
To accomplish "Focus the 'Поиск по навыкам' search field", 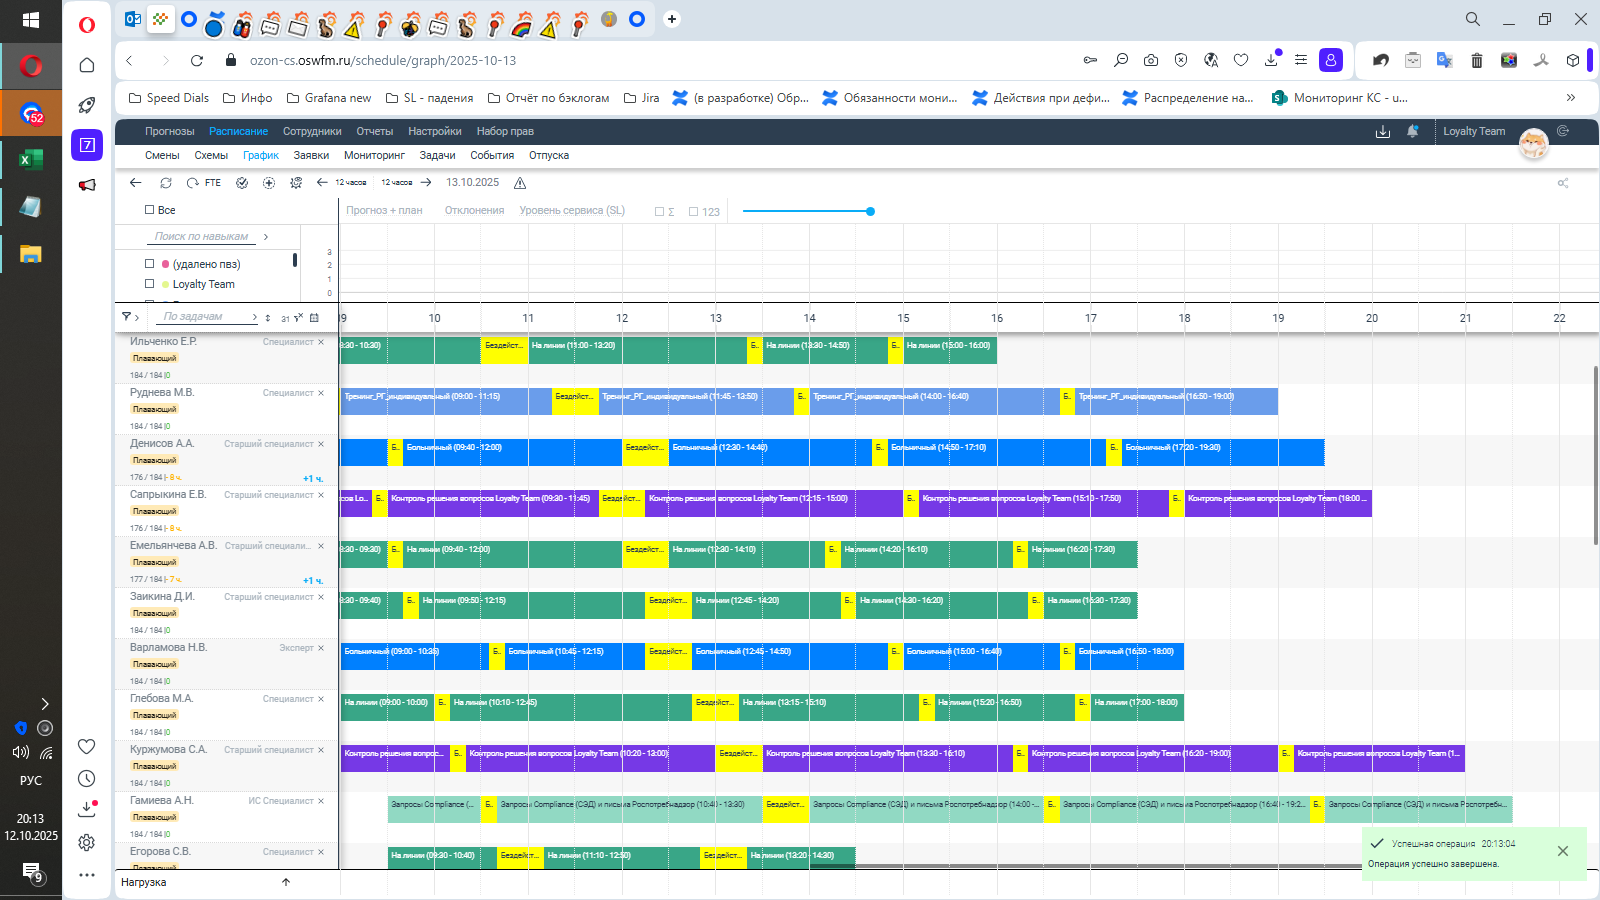I will [x=202, y=237].
